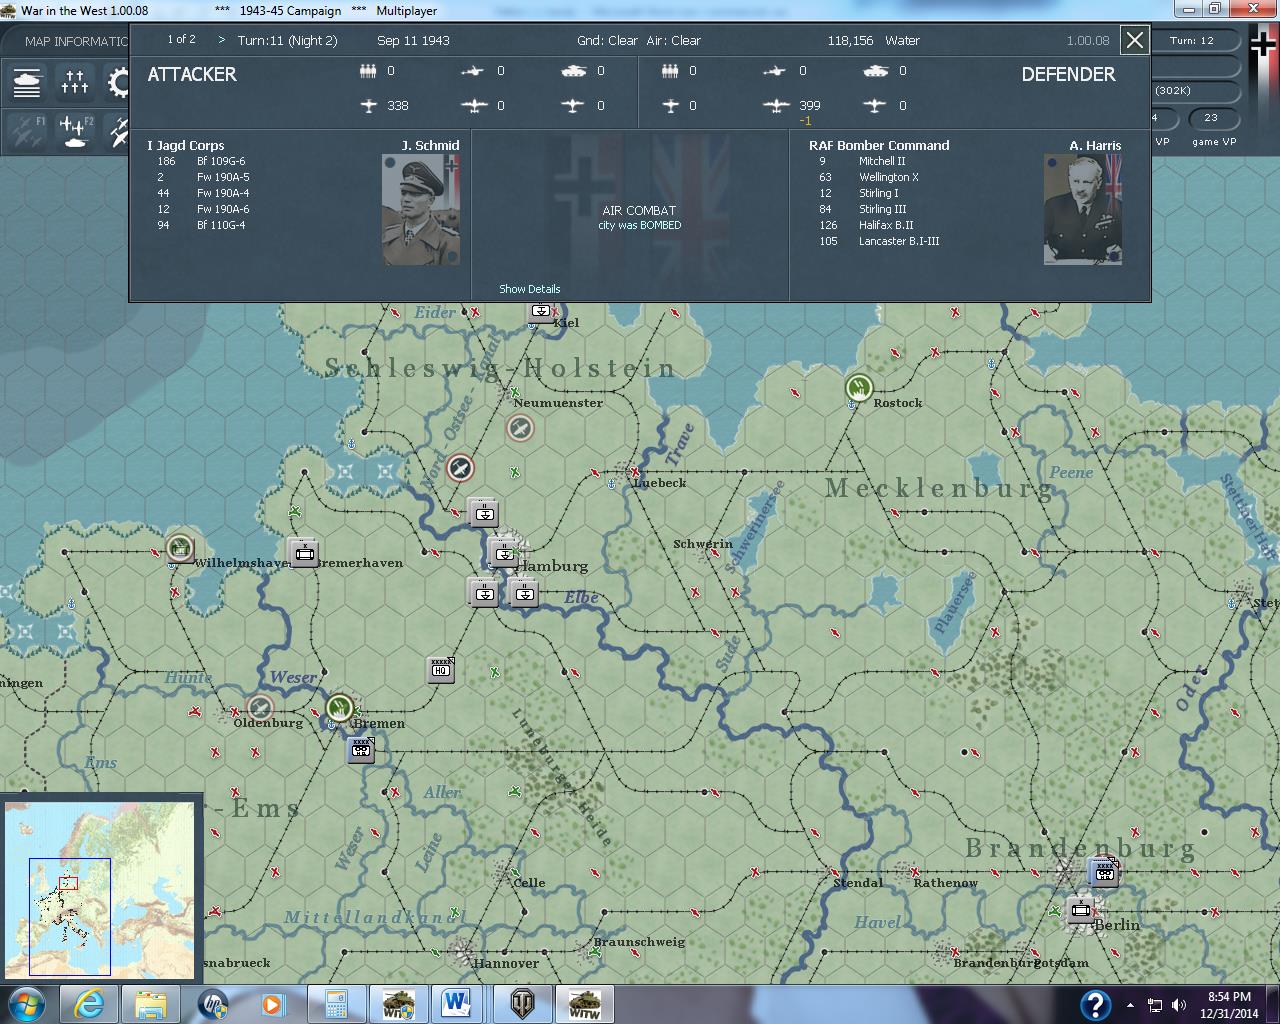Click the airbase circle marker near Neumuenster

coord(520,428)
